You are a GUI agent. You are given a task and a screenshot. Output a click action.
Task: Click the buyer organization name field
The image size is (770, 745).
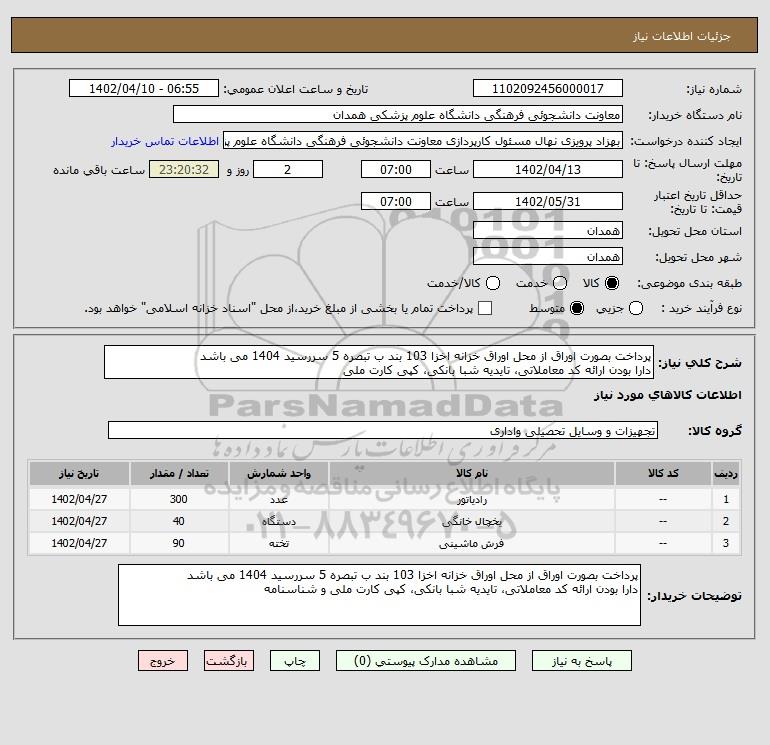click(398, 115)
